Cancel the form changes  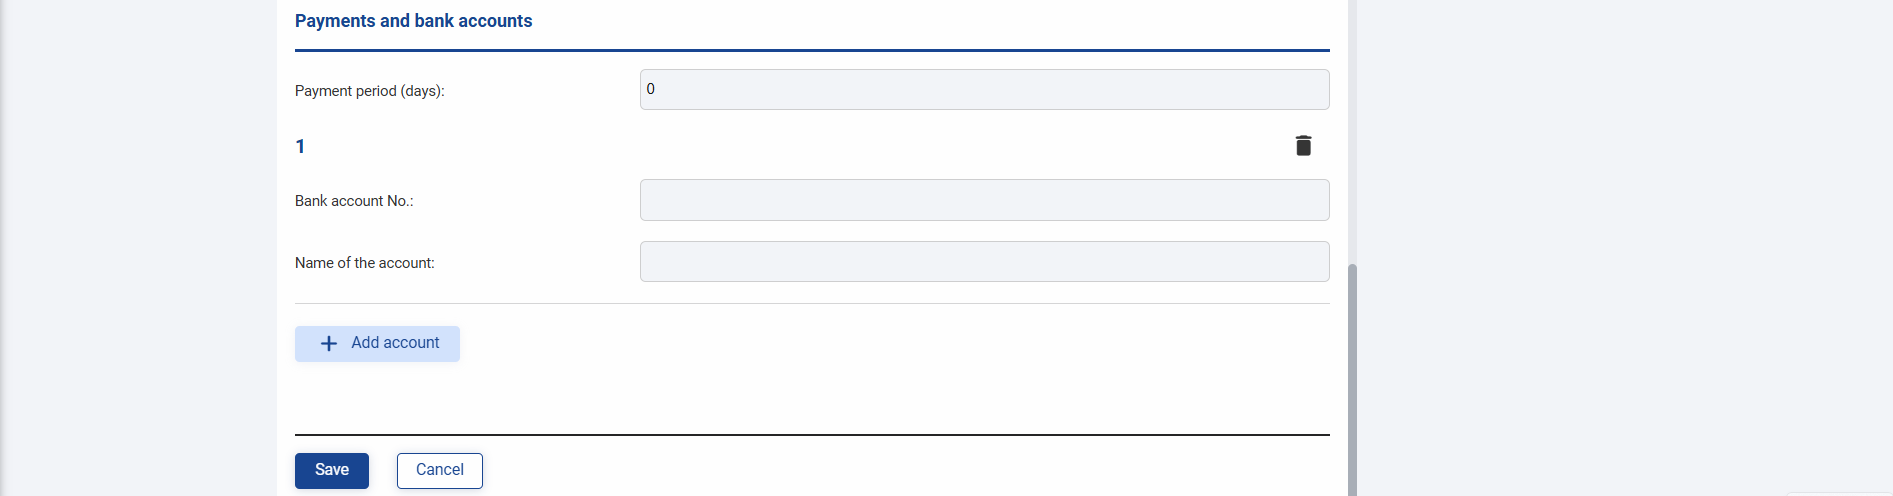point(440,471)
